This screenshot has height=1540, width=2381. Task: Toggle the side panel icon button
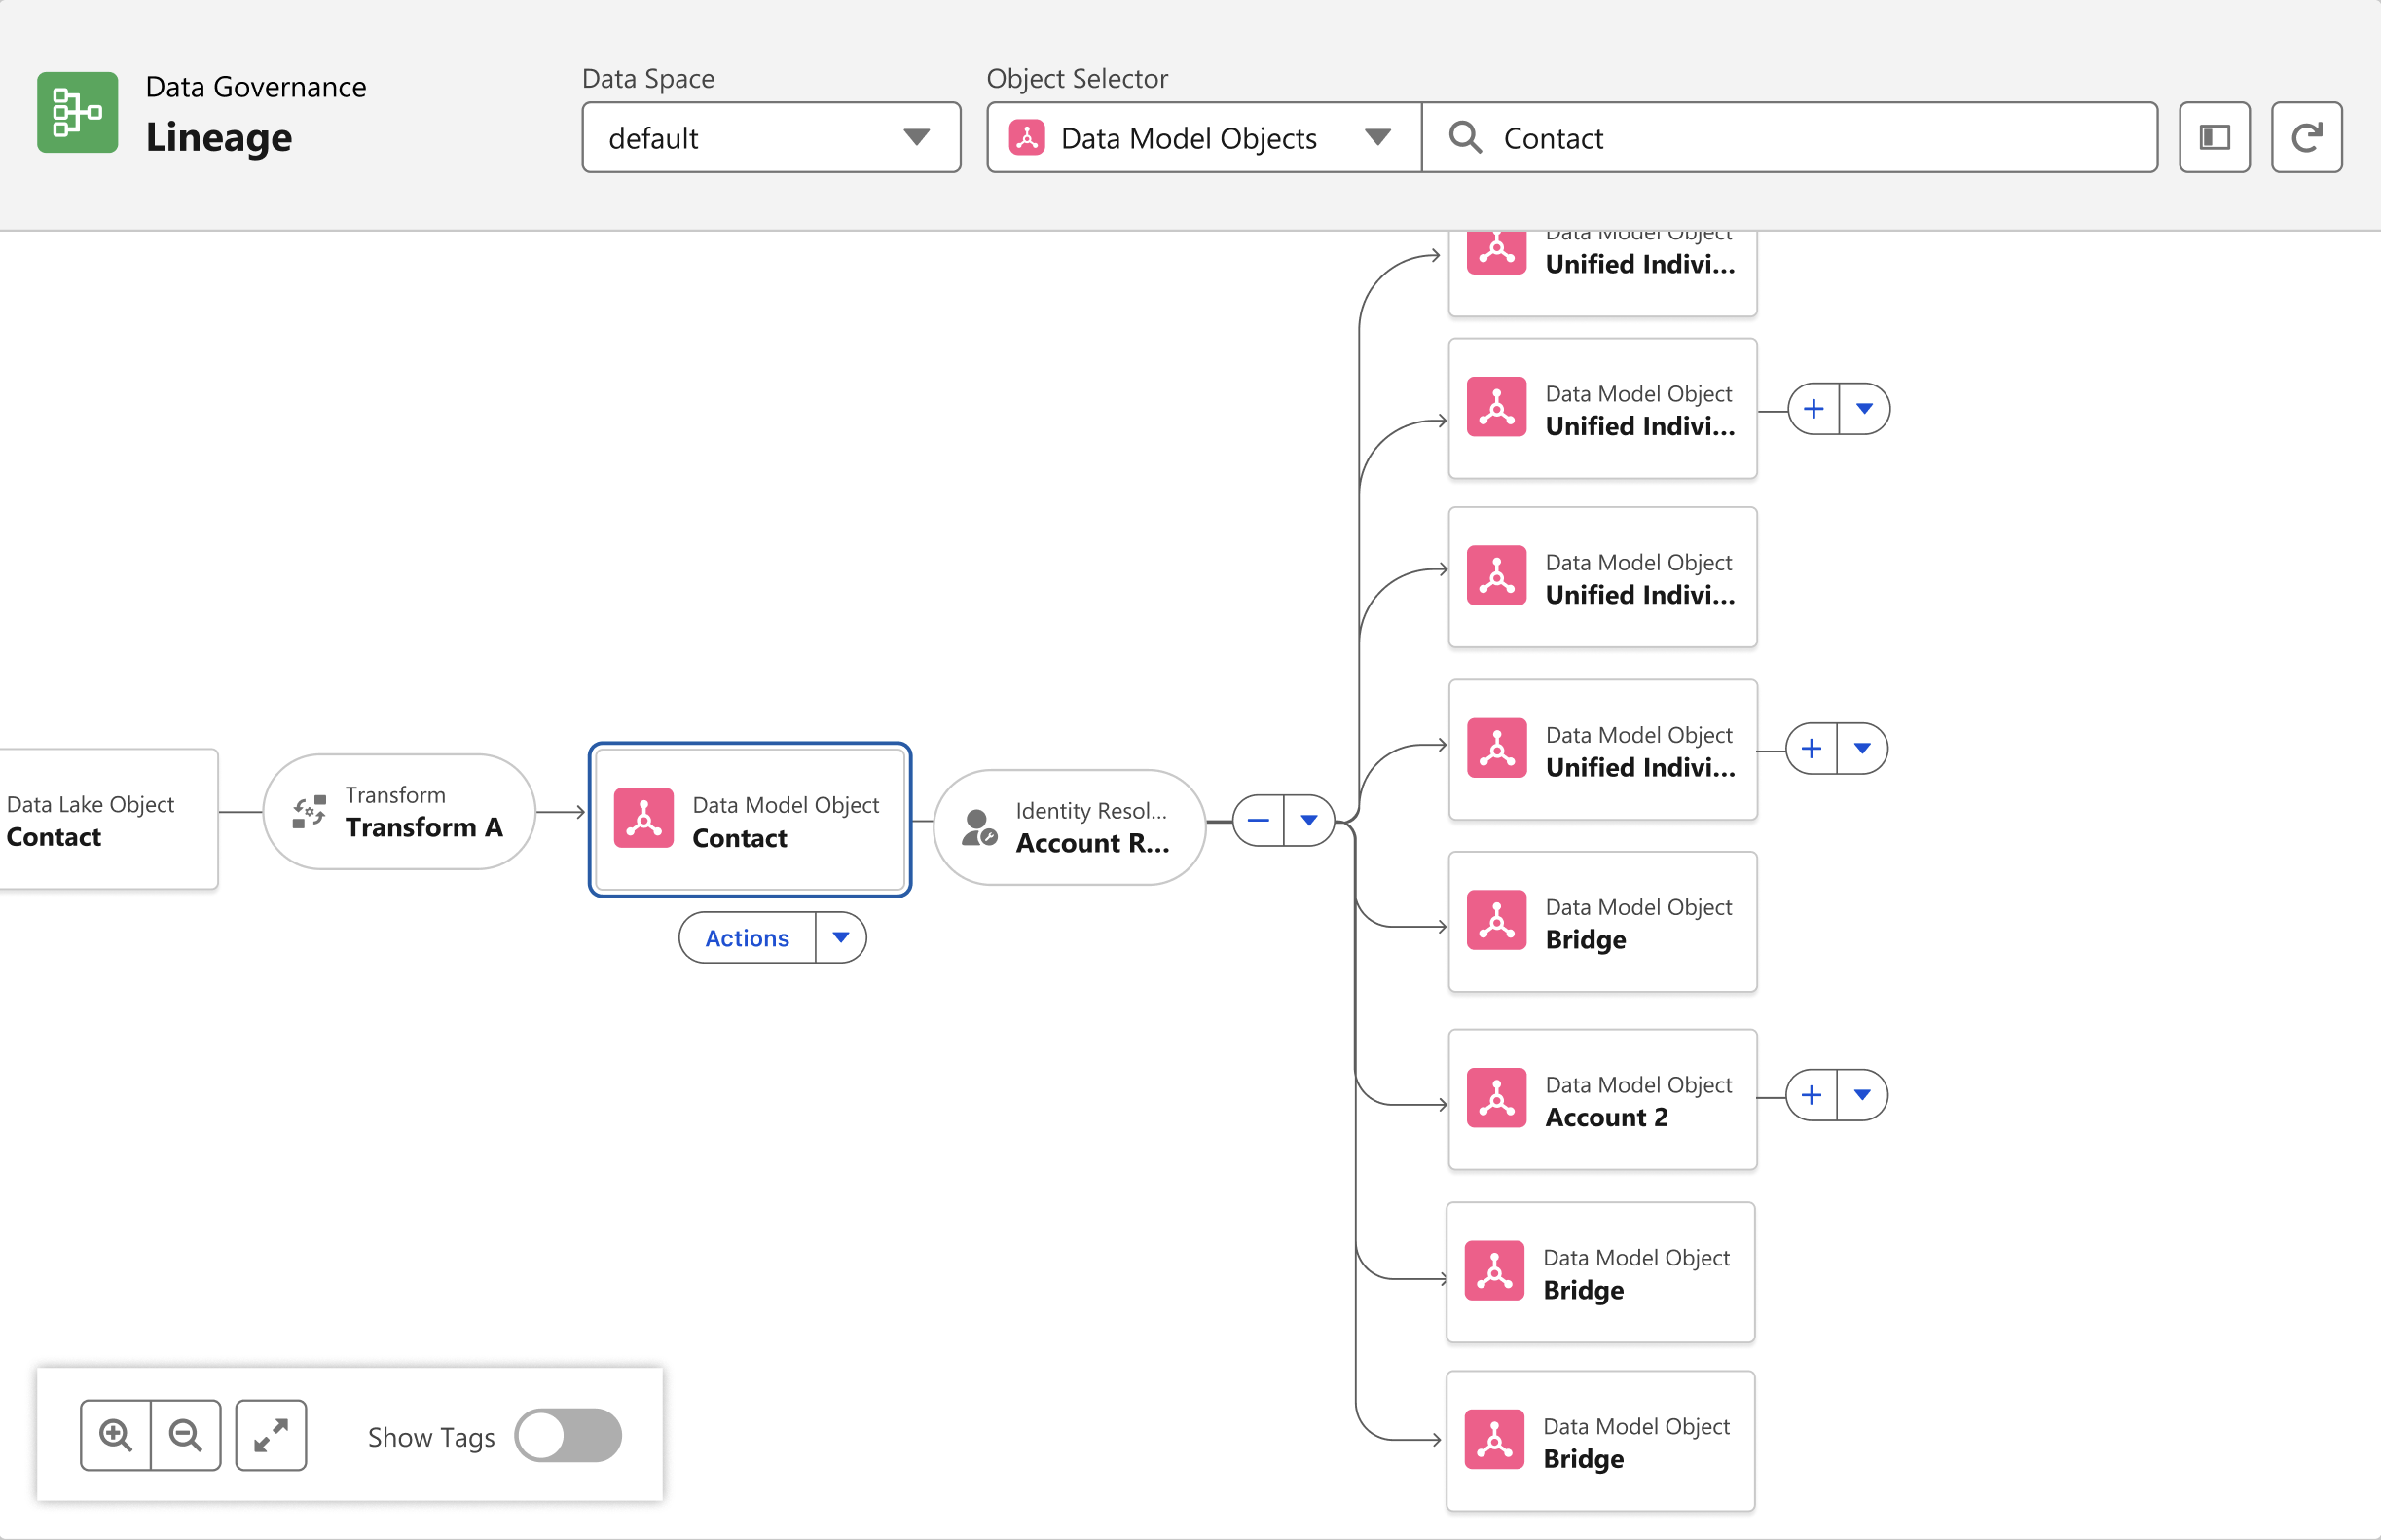[2214, 137]
